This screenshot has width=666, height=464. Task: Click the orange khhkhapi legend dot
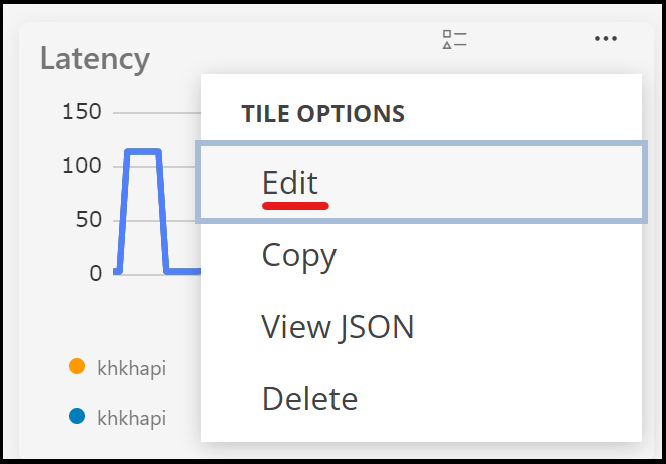(x=77, y=367)
